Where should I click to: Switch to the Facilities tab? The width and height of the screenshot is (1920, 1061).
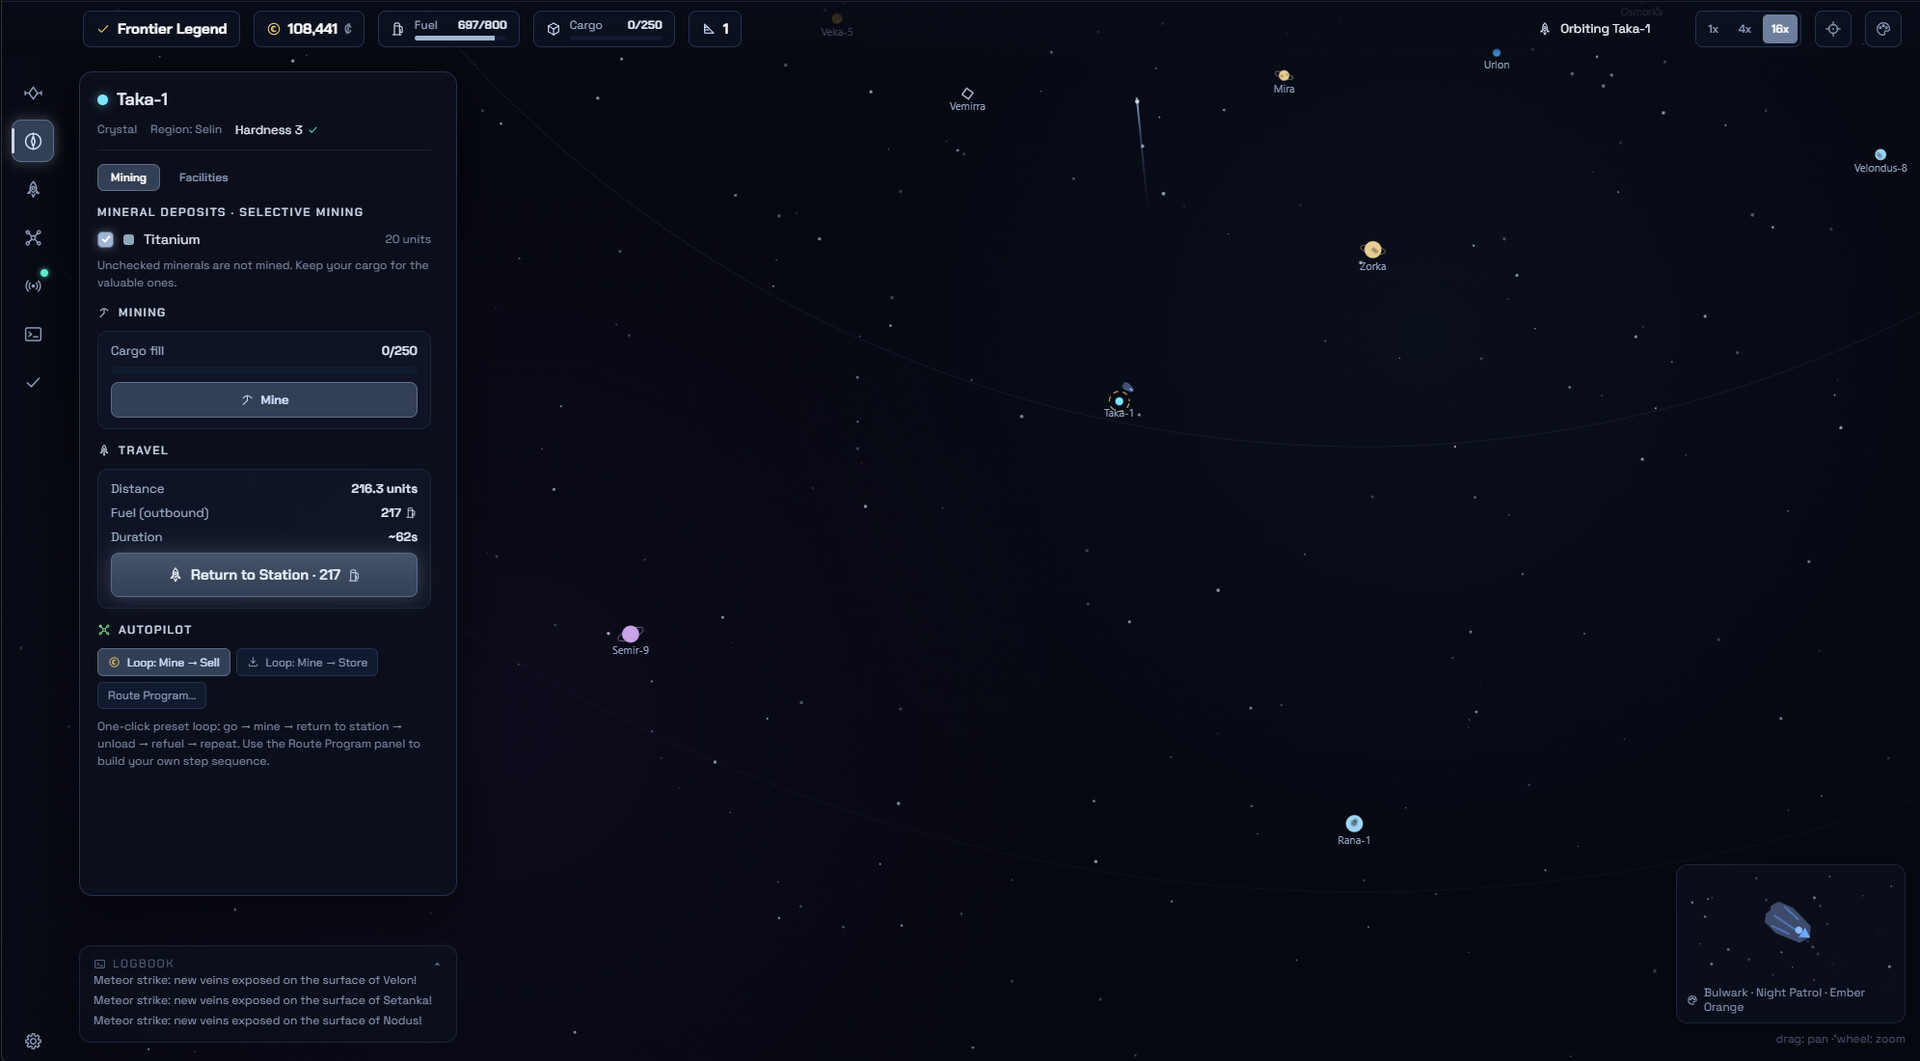[x=203, y=177]
